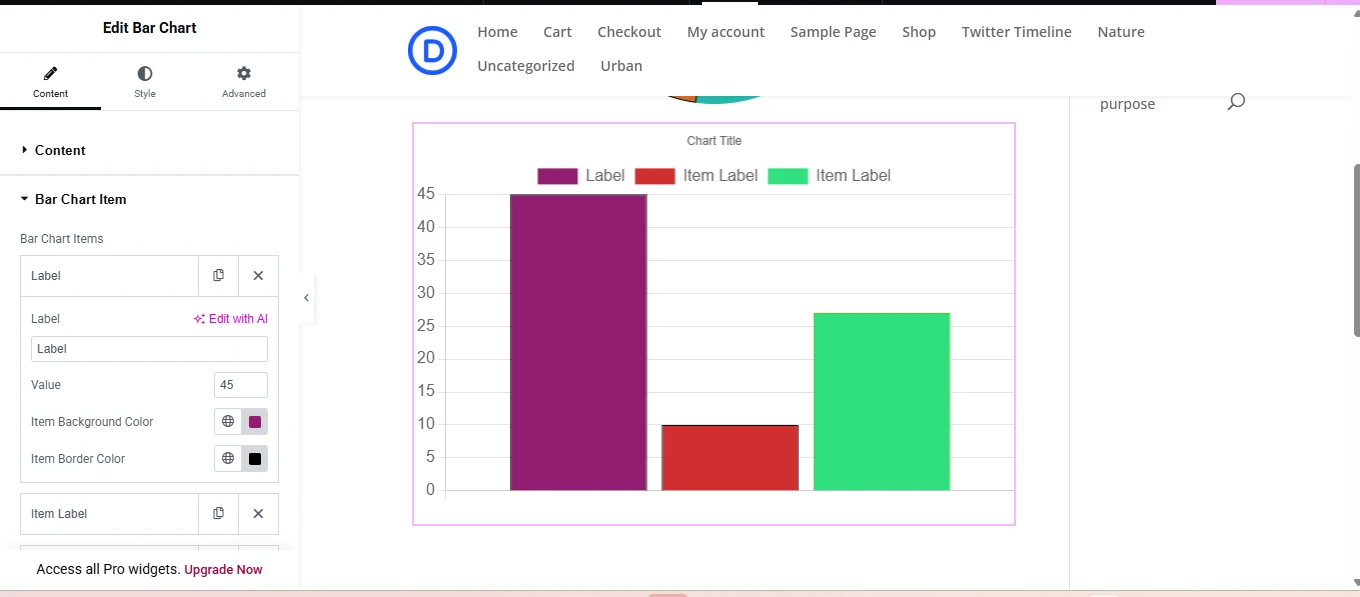Open the Urban category link

coord(621,66)
